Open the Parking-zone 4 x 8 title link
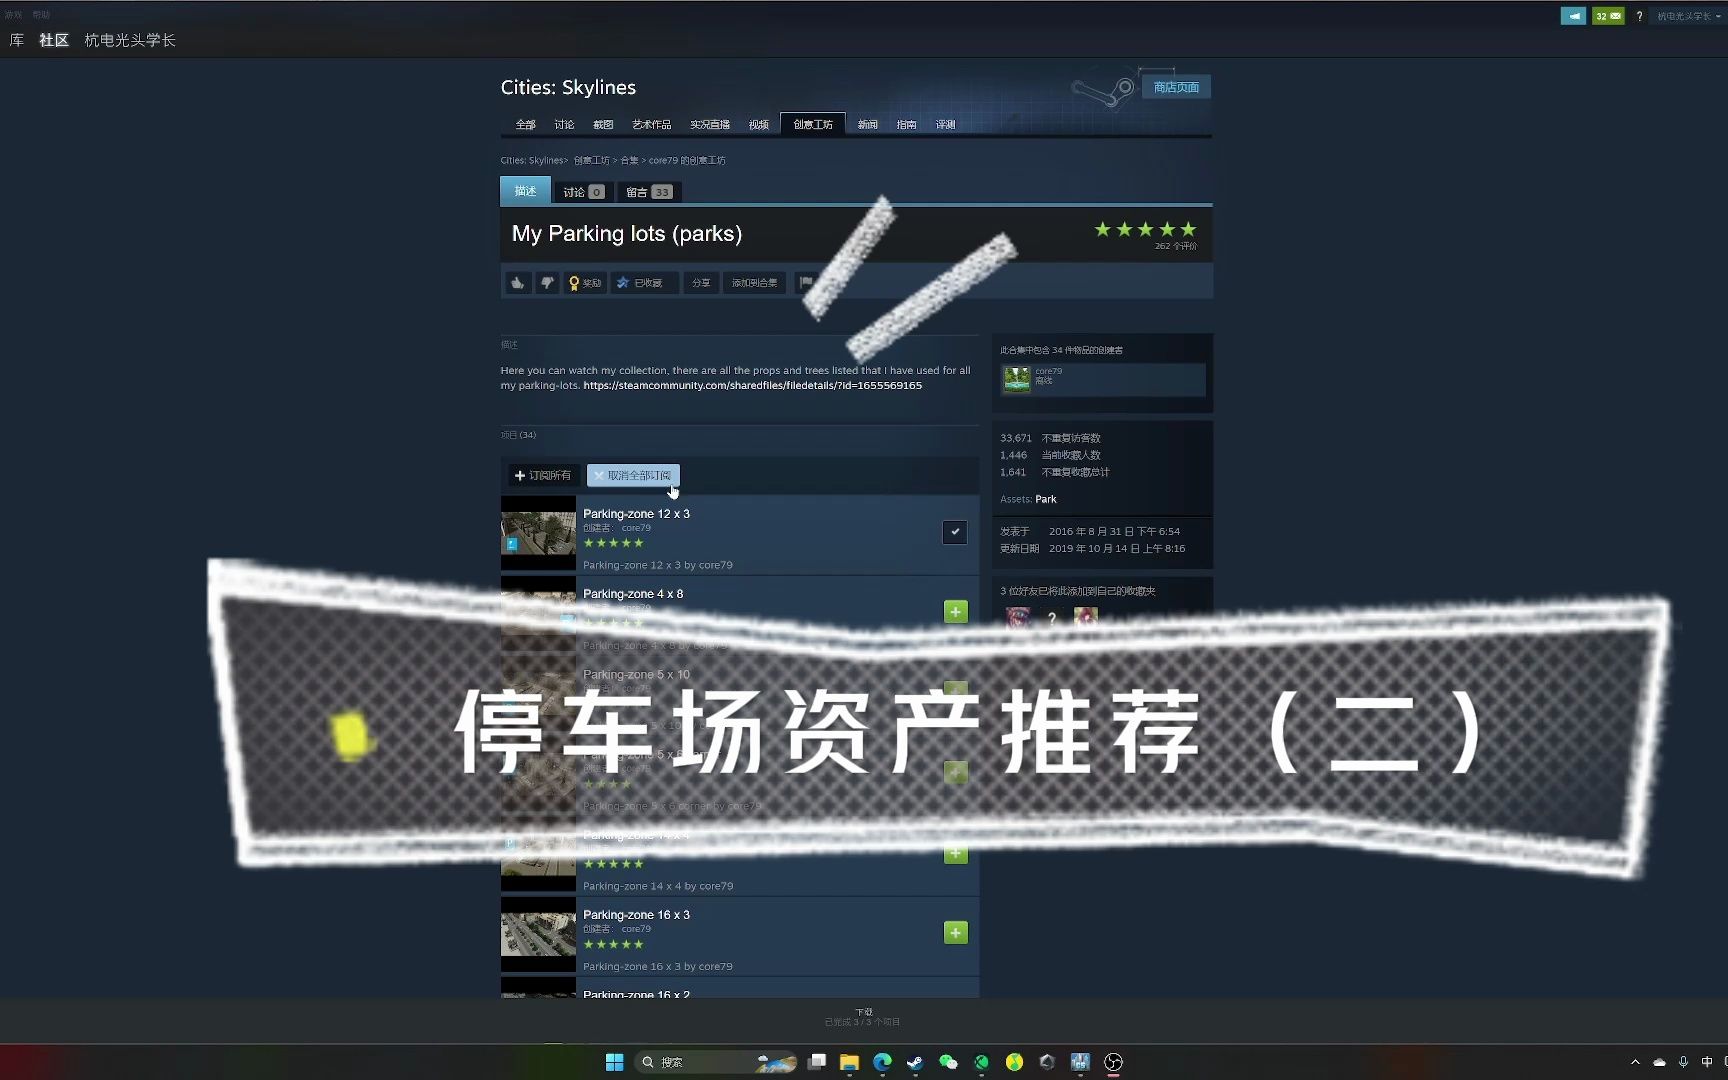The width and height of the screenshot is (1728, 1080). [633, 593]
